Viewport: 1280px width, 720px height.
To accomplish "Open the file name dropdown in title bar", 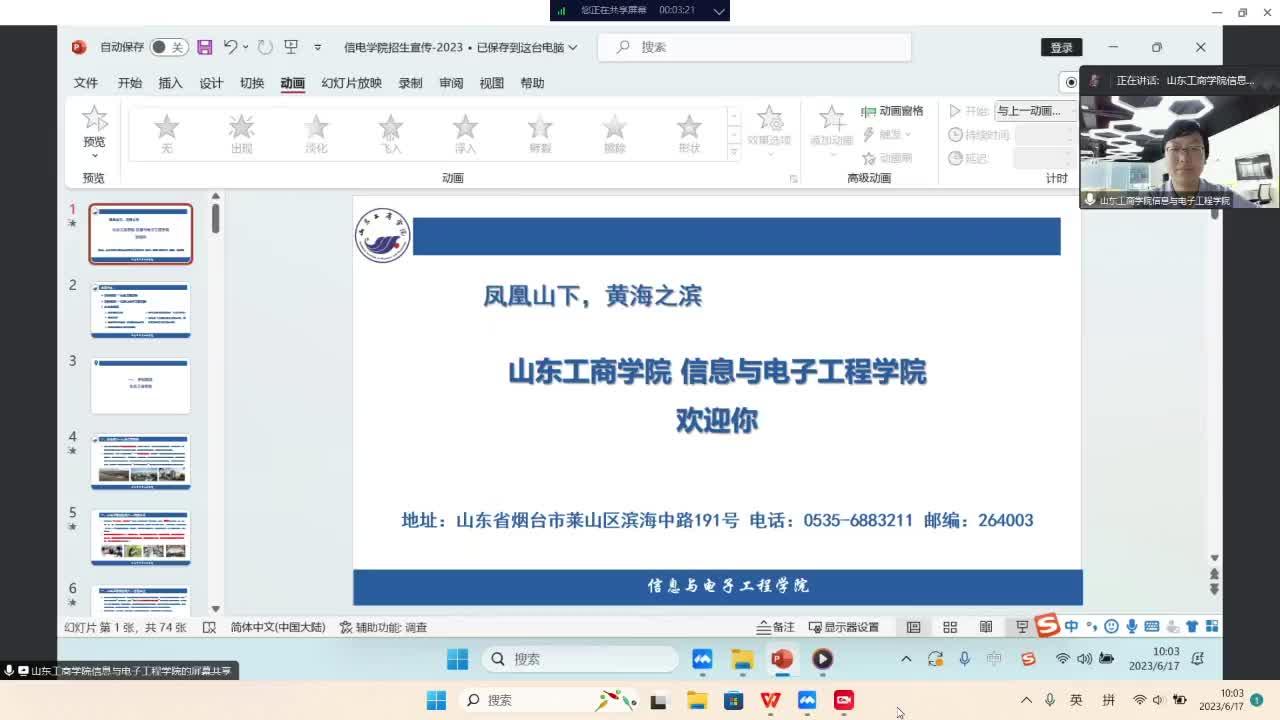I will [x=572, y=47].
